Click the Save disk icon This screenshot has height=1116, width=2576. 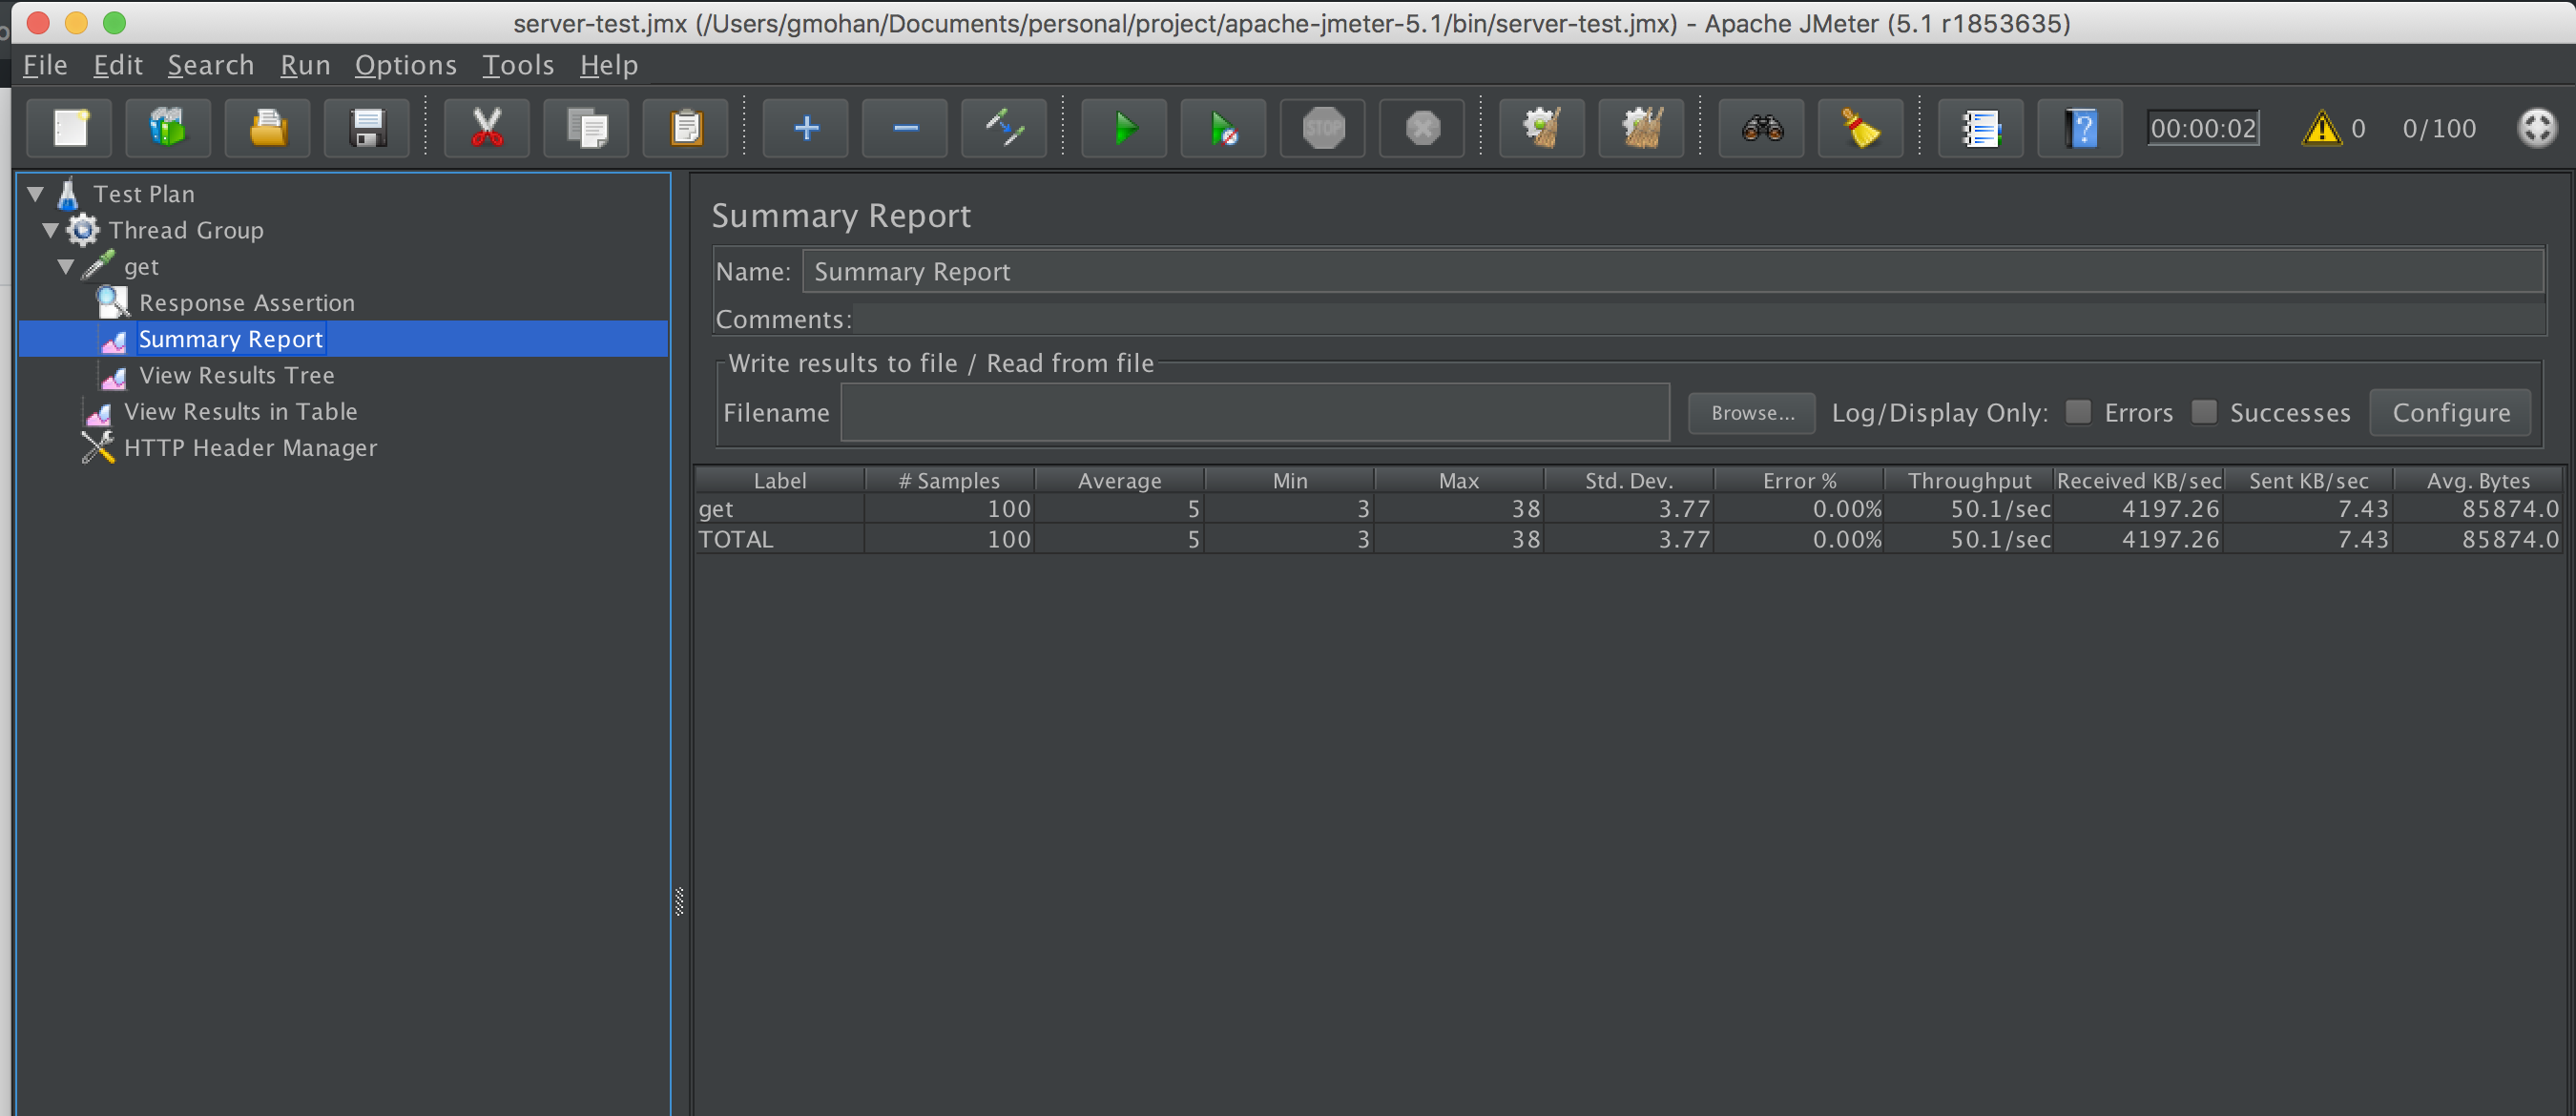point(367,128)
